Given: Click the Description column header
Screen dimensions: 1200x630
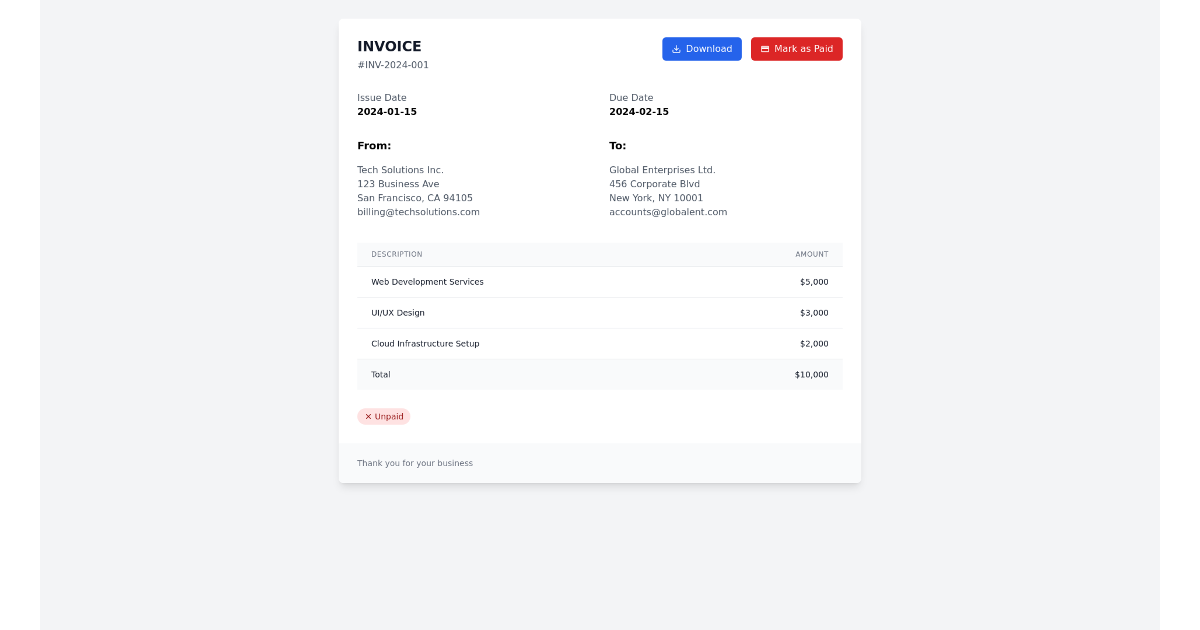Looking at the screenshot, I should click(397, 255).
